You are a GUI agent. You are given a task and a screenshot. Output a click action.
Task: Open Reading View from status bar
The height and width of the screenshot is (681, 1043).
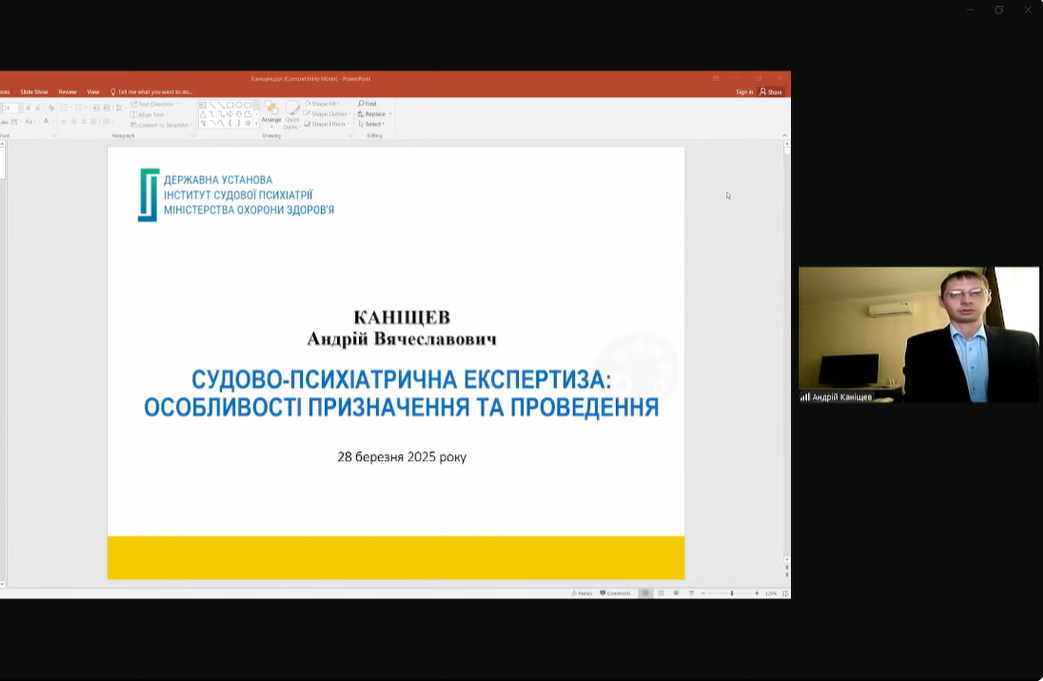(676, 593)
